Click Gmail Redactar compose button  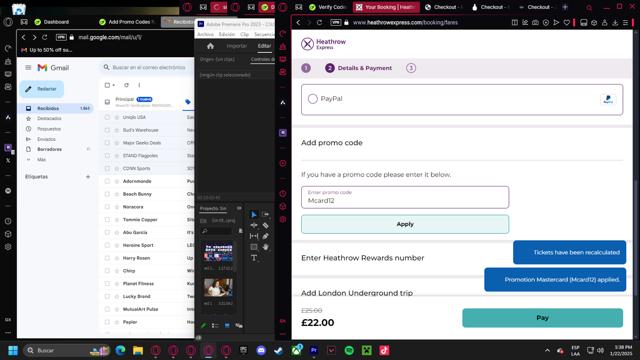pos(41,89)
